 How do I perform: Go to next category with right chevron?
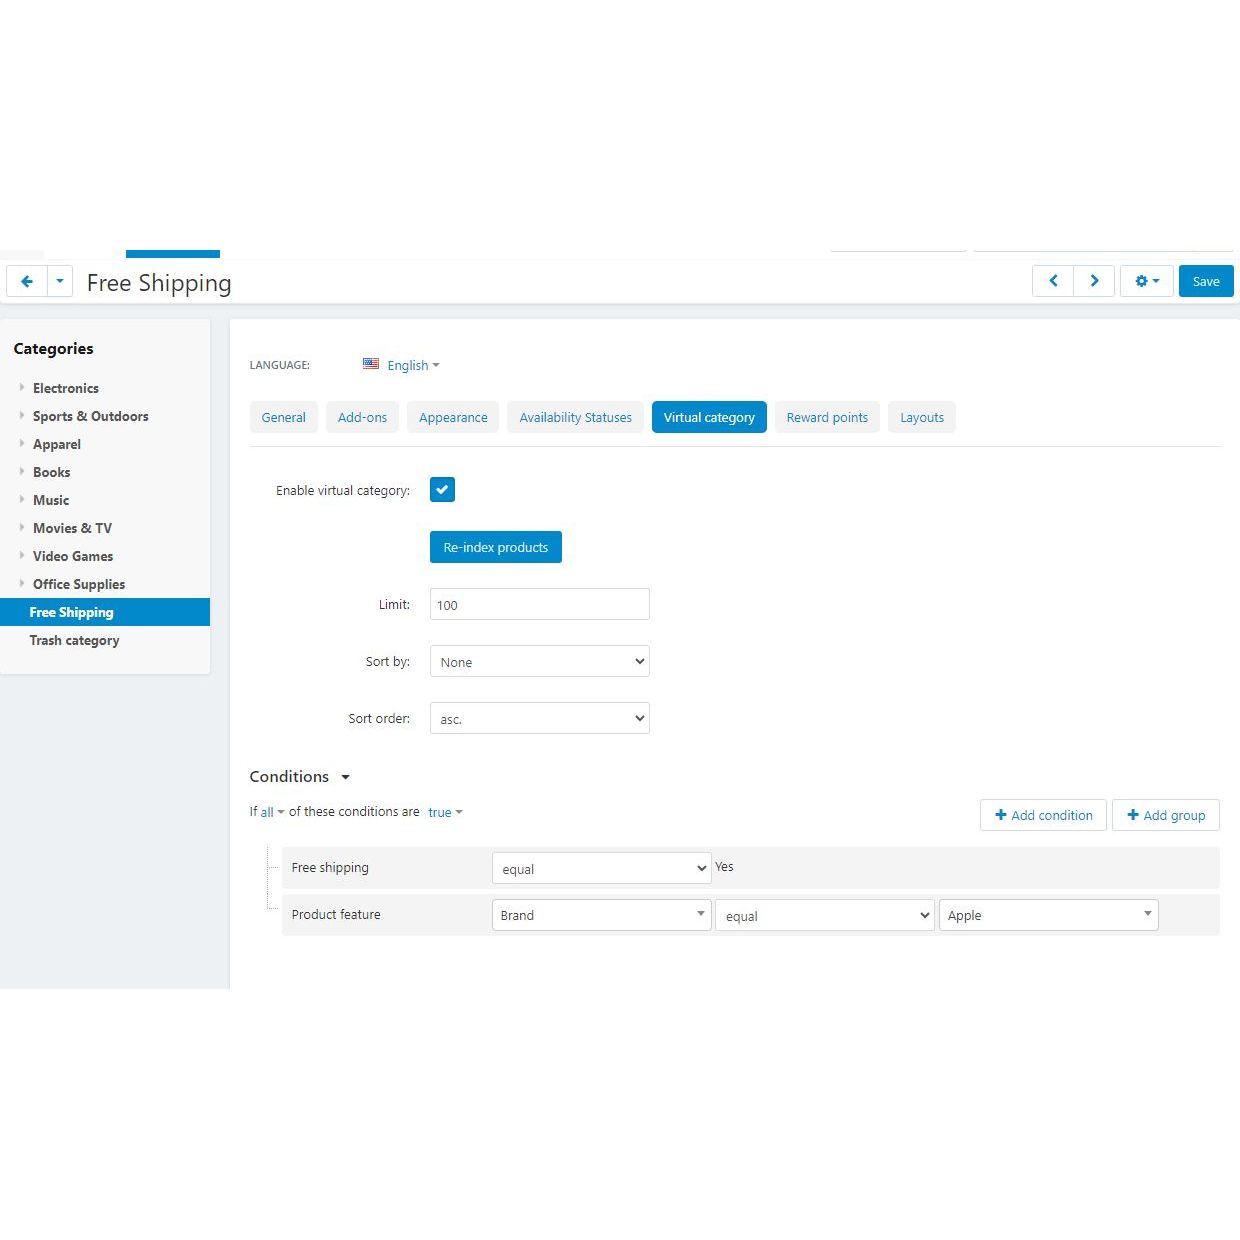pyautogui.click(x=1094, y=281)
